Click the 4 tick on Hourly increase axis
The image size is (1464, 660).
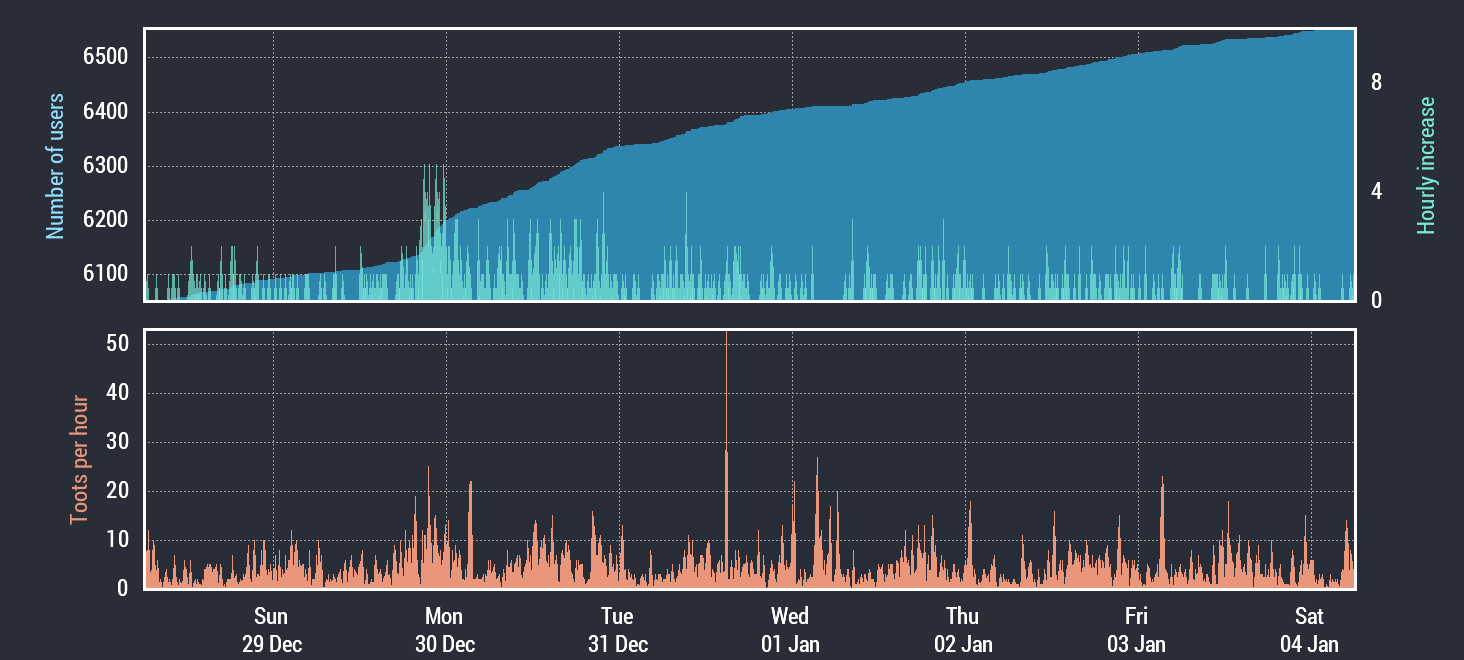1376,192
